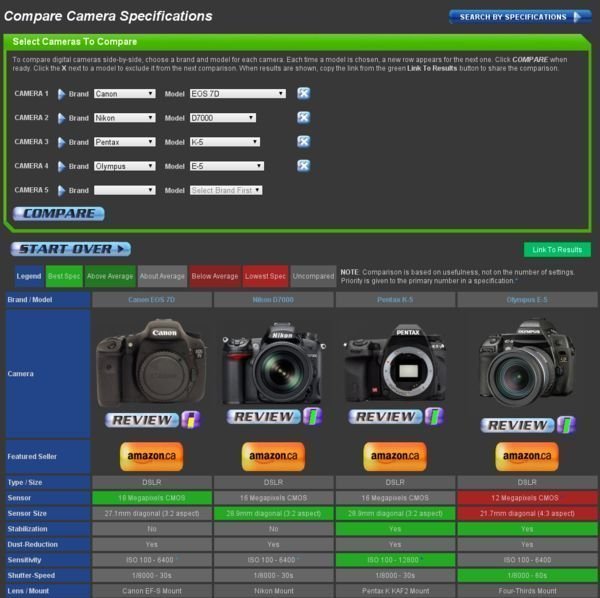This screenshot has height=598, width=600.
Task: Click the Stabilization row label
Action: click(48, 529)
